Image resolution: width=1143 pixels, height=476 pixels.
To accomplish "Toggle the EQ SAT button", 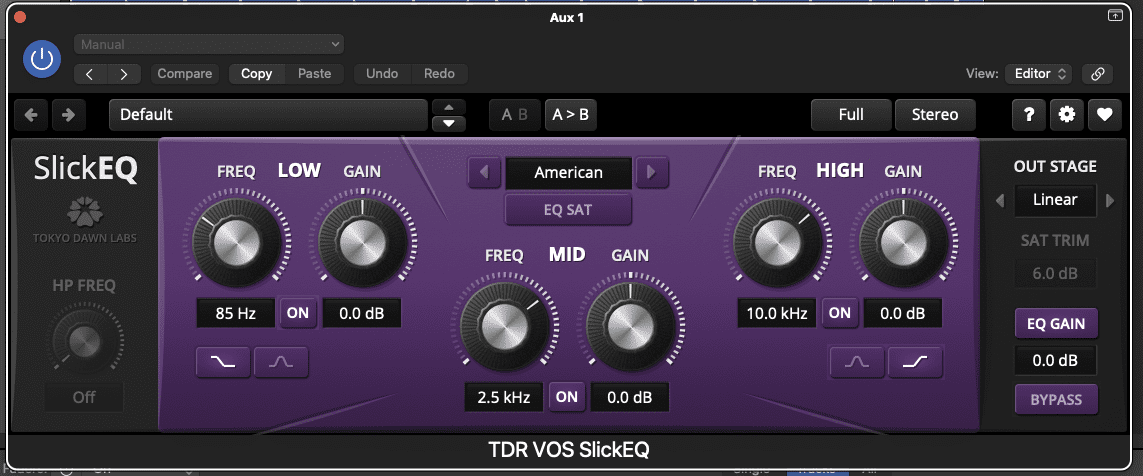I will pos(569,210).
